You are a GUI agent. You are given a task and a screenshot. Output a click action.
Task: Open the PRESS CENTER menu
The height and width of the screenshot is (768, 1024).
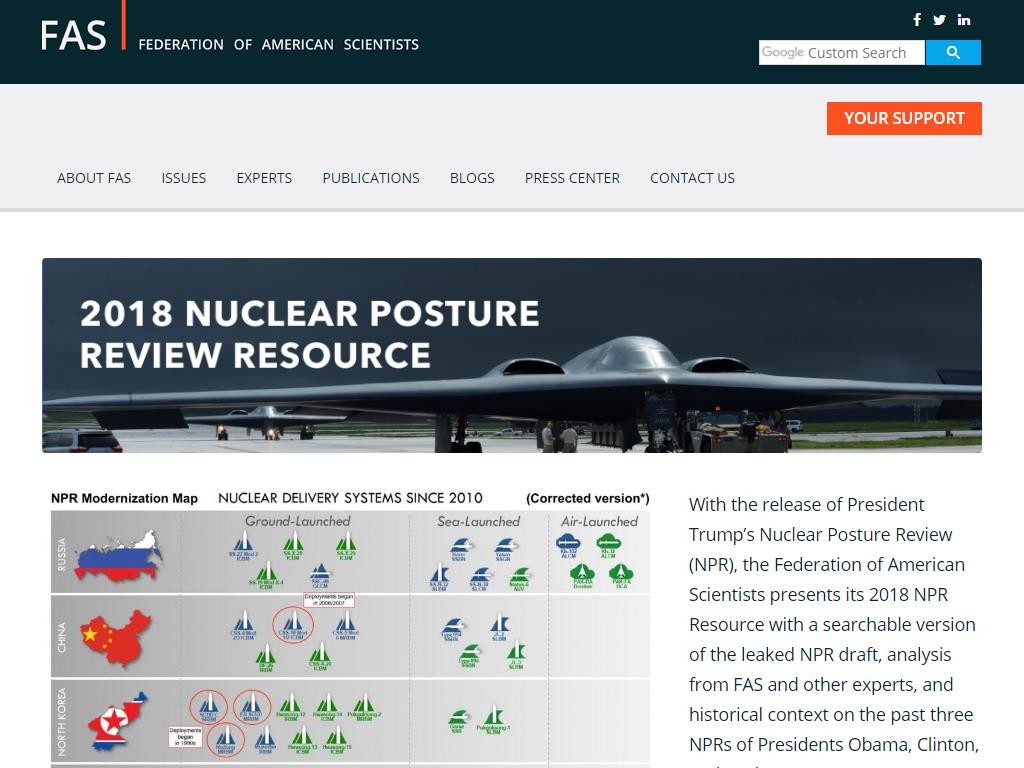coord(572,178)
